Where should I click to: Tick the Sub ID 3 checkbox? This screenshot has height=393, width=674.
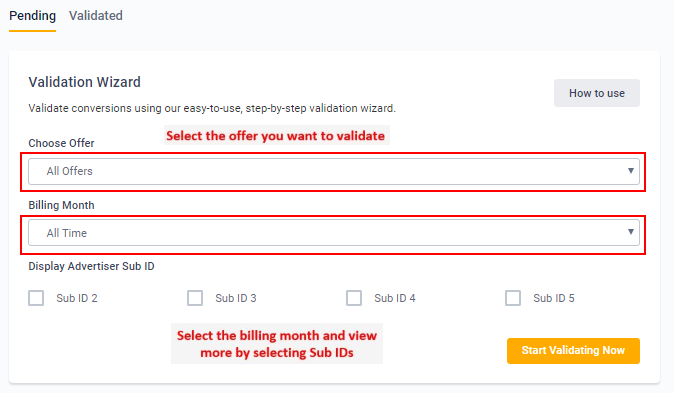(x=195, y=298)
